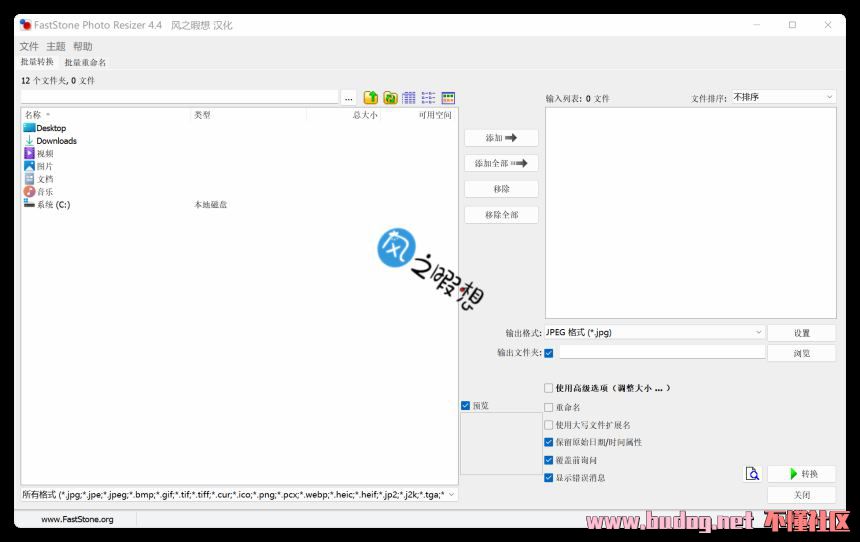This screenshot has height=542, width=860.
Task: Open the 主题 menu
Action: point(56,47)
